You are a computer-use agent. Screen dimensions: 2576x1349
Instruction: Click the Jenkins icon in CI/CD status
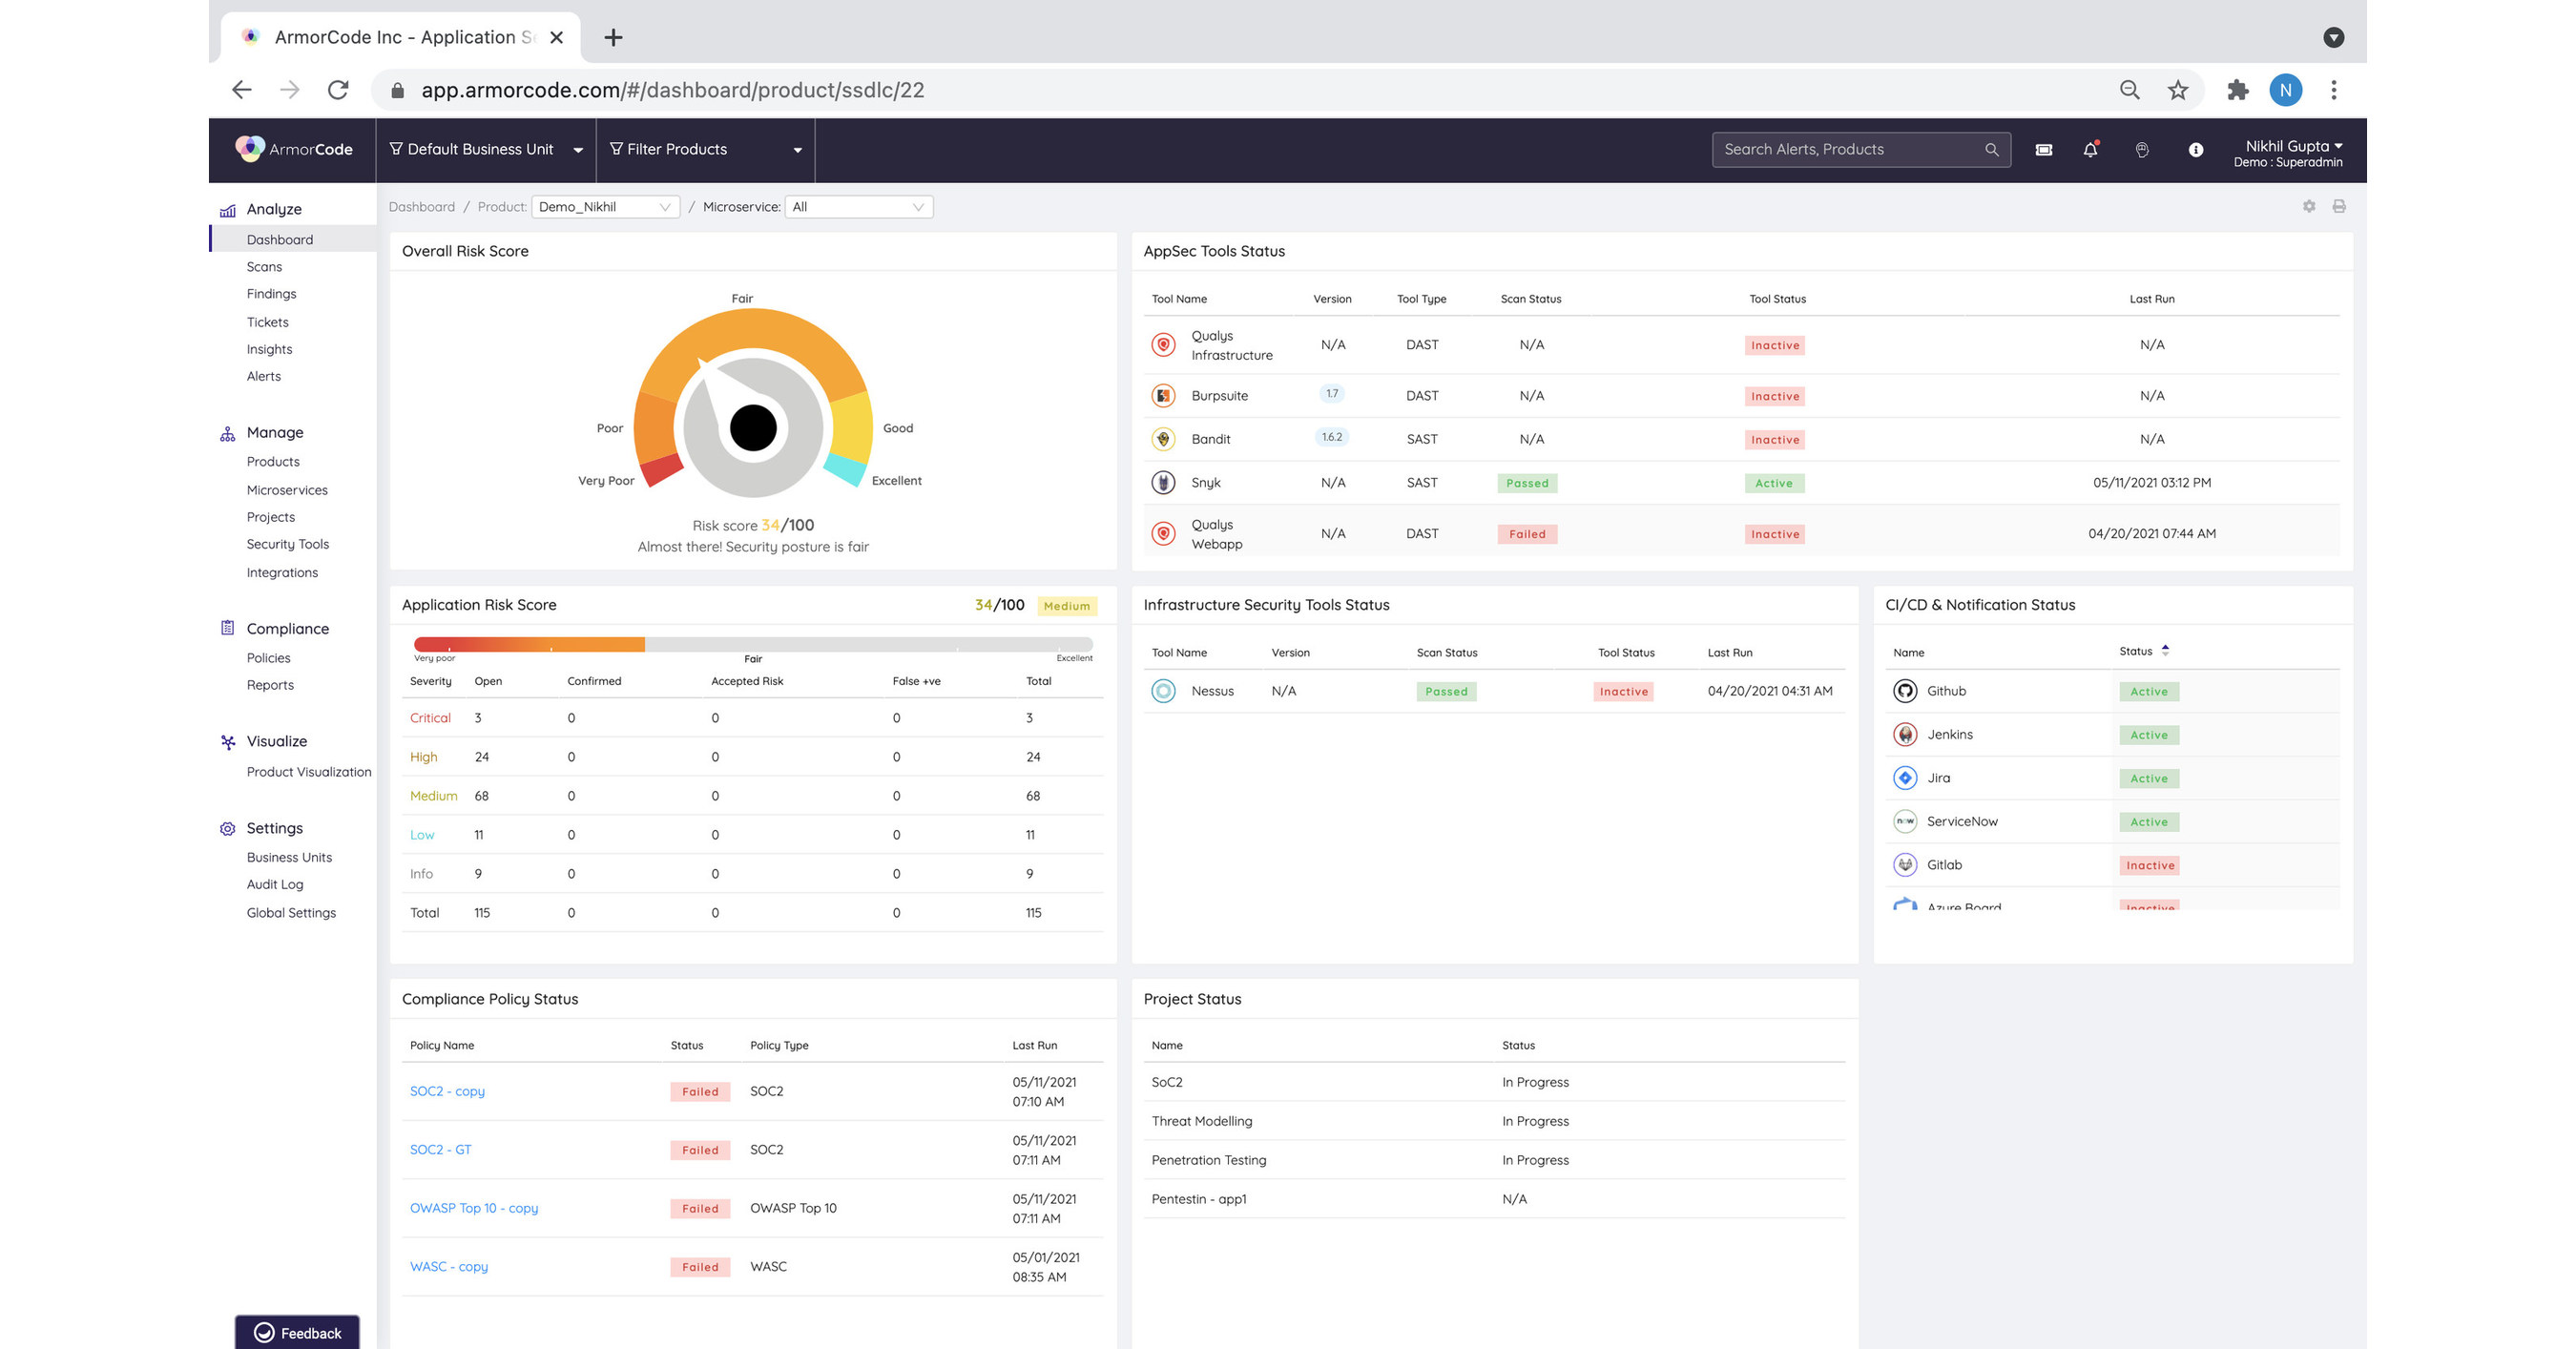(x=1905, y=734)
